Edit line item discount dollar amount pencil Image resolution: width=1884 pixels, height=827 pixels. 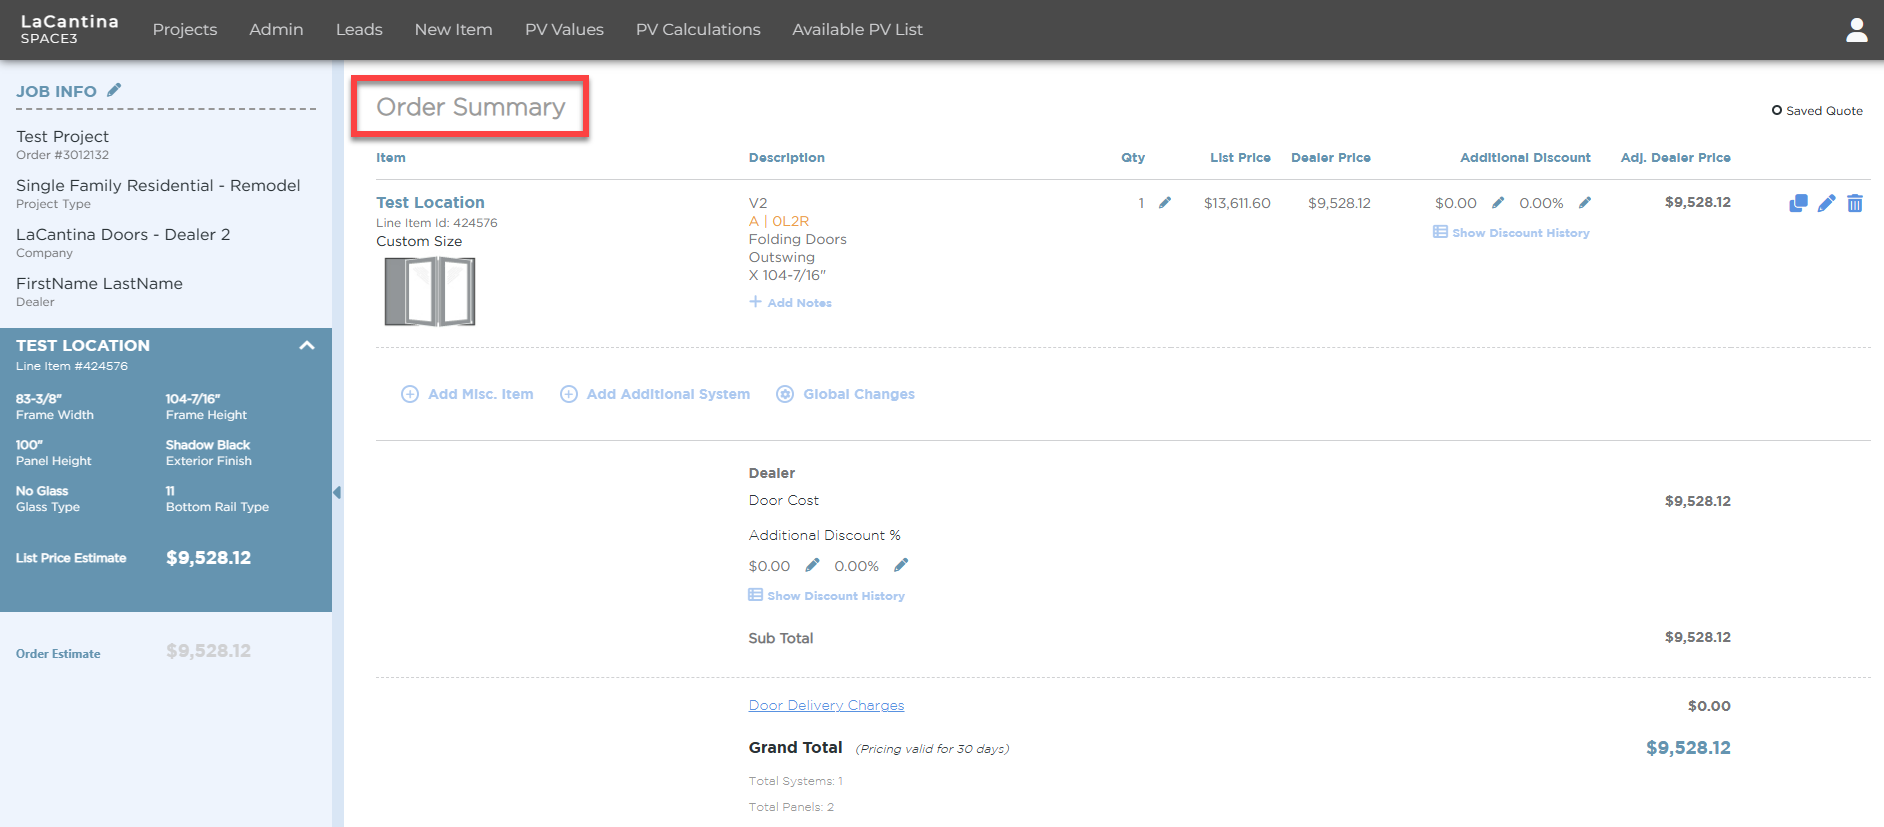tap(1498, 202)
